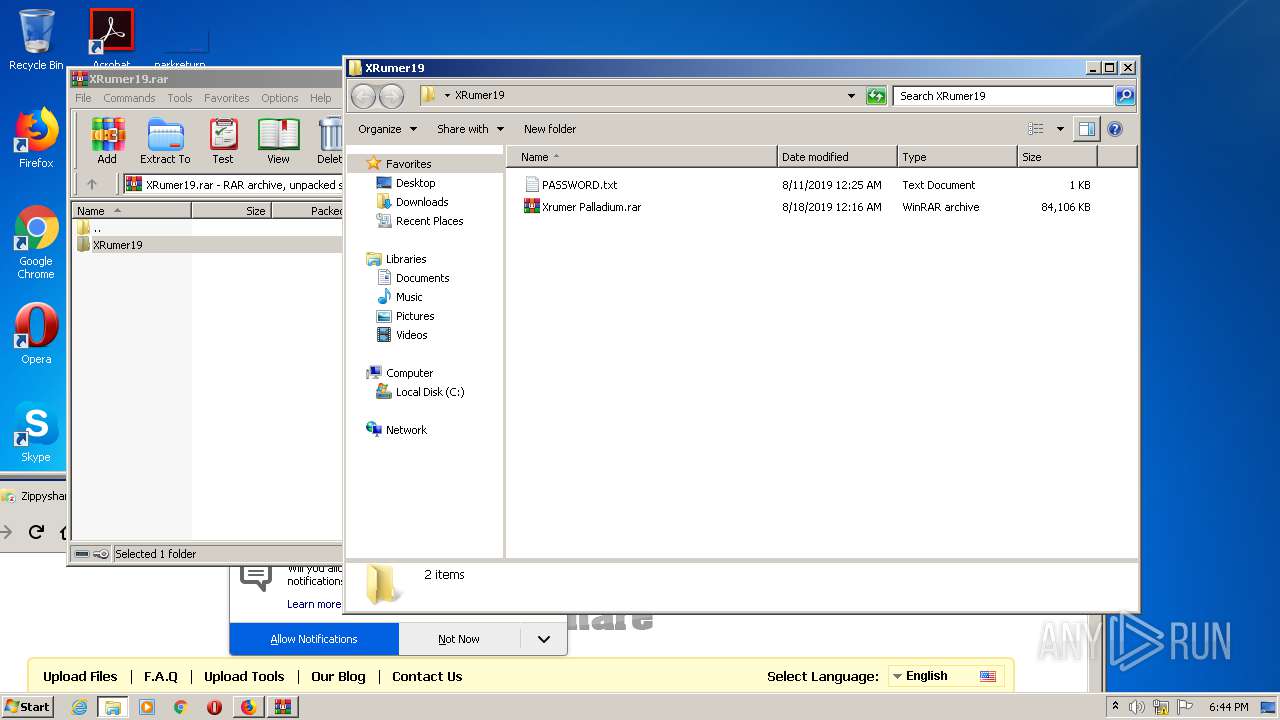The image size is (1280, 720).
Task: Open the Share with dropdown
Action: pos(470,129)
